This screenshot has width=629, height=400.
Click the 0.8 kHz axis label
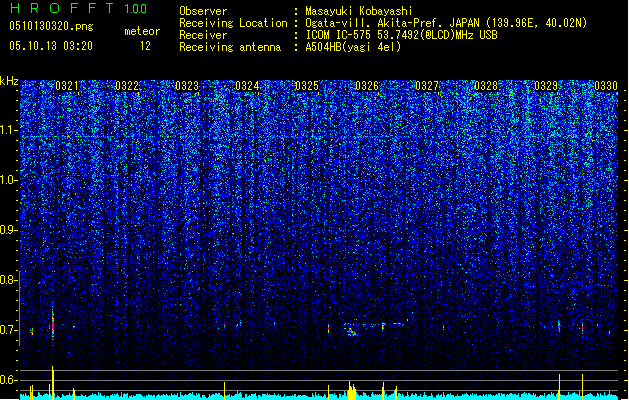(8, 280)
